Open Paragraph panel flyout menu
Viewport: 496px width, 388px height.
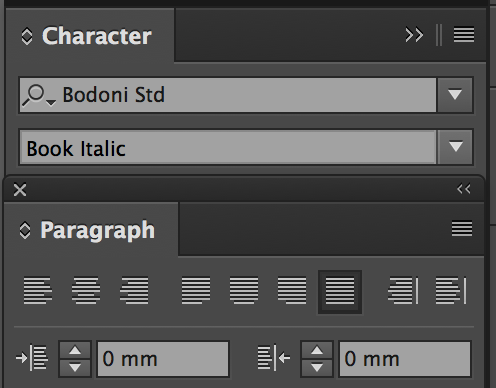(462, 229)
